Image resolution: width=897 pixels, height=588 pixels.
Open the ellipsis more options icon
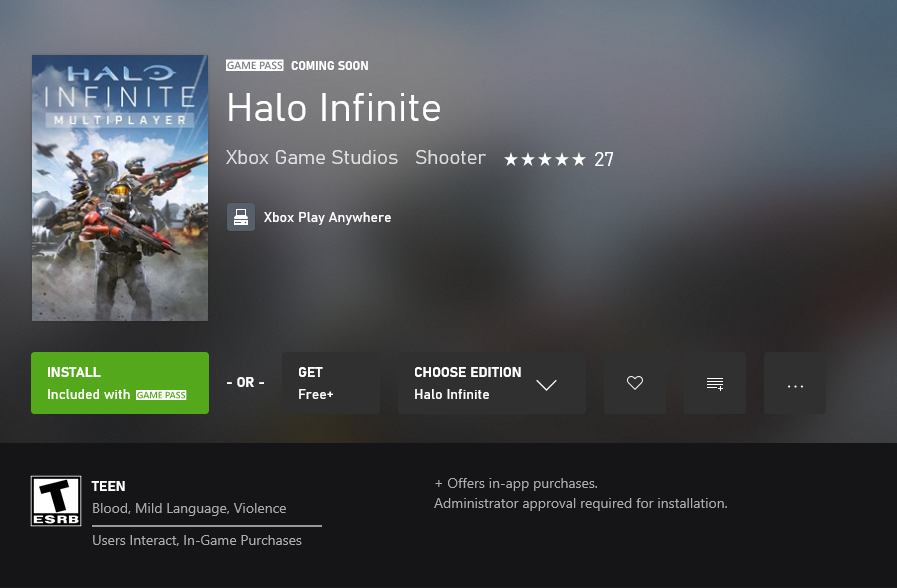(x=794, y=383)
